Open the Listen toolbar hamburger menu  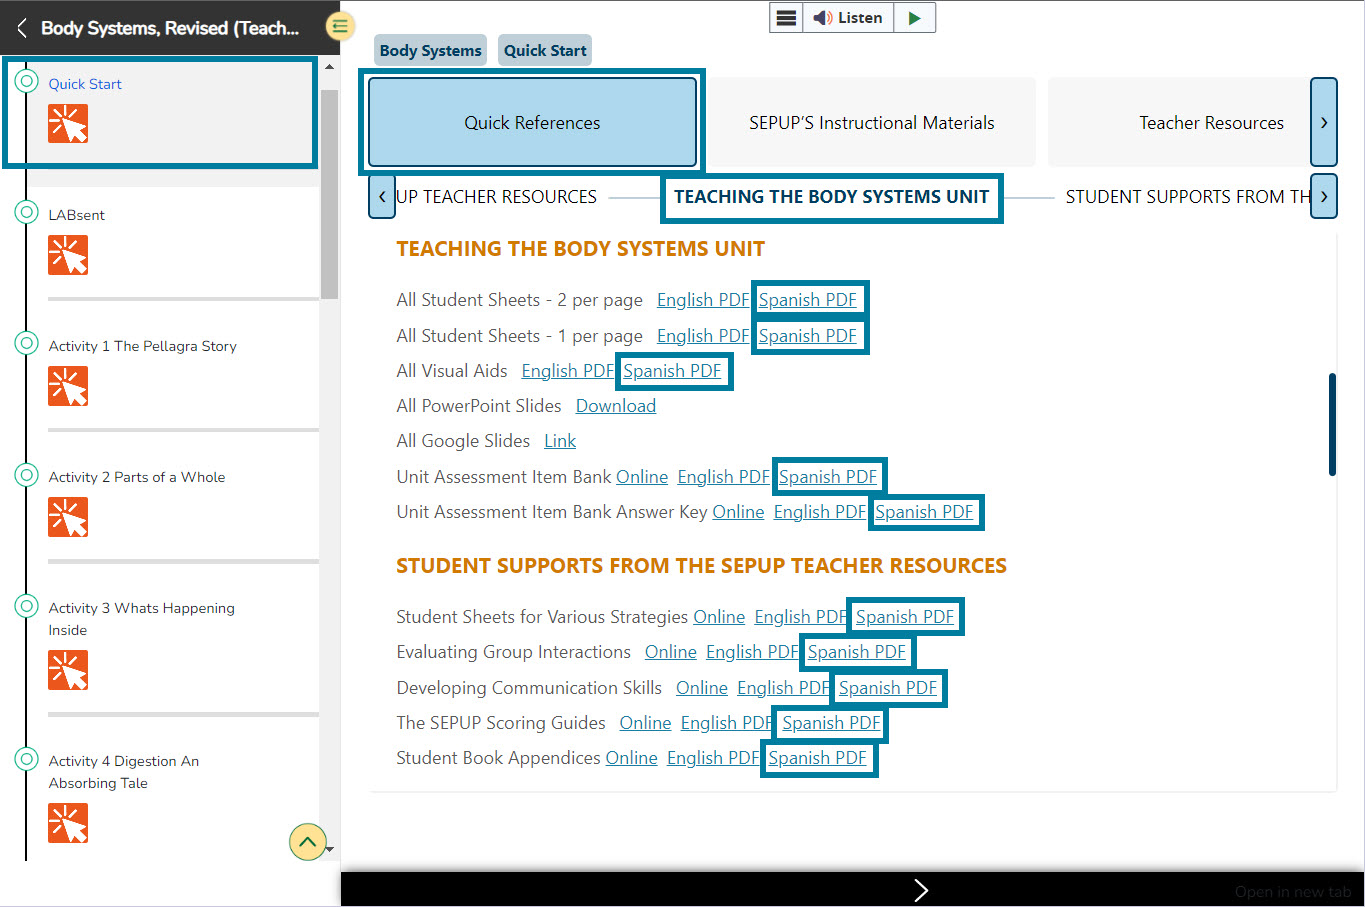787,18
